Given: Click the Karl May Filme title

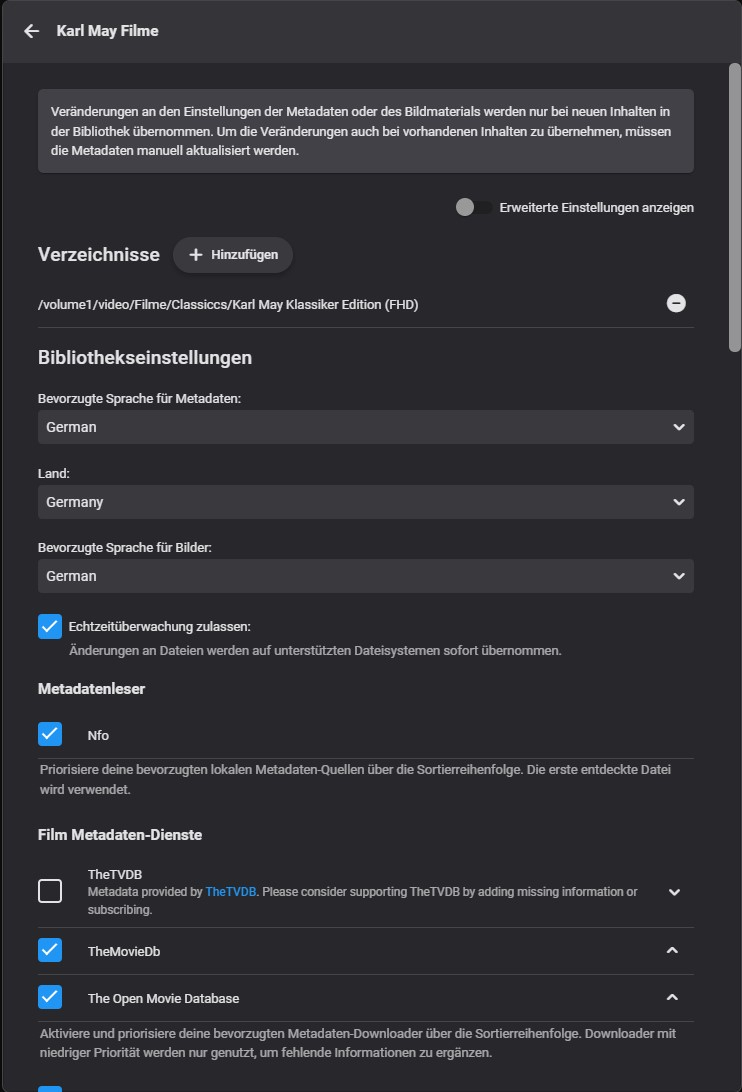Looking at the screenshot, I should pyautogui.click(x=107, y=31).
